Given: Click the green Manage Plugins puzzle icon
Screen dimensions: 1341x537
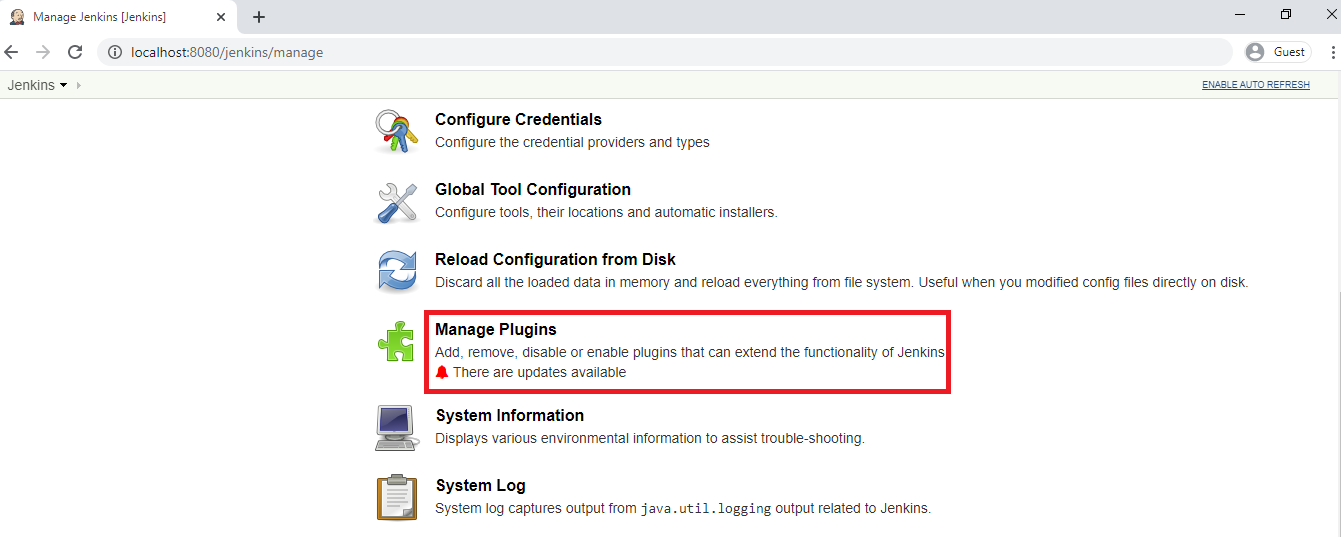Looking at the screenshot, I should [396, 341].
